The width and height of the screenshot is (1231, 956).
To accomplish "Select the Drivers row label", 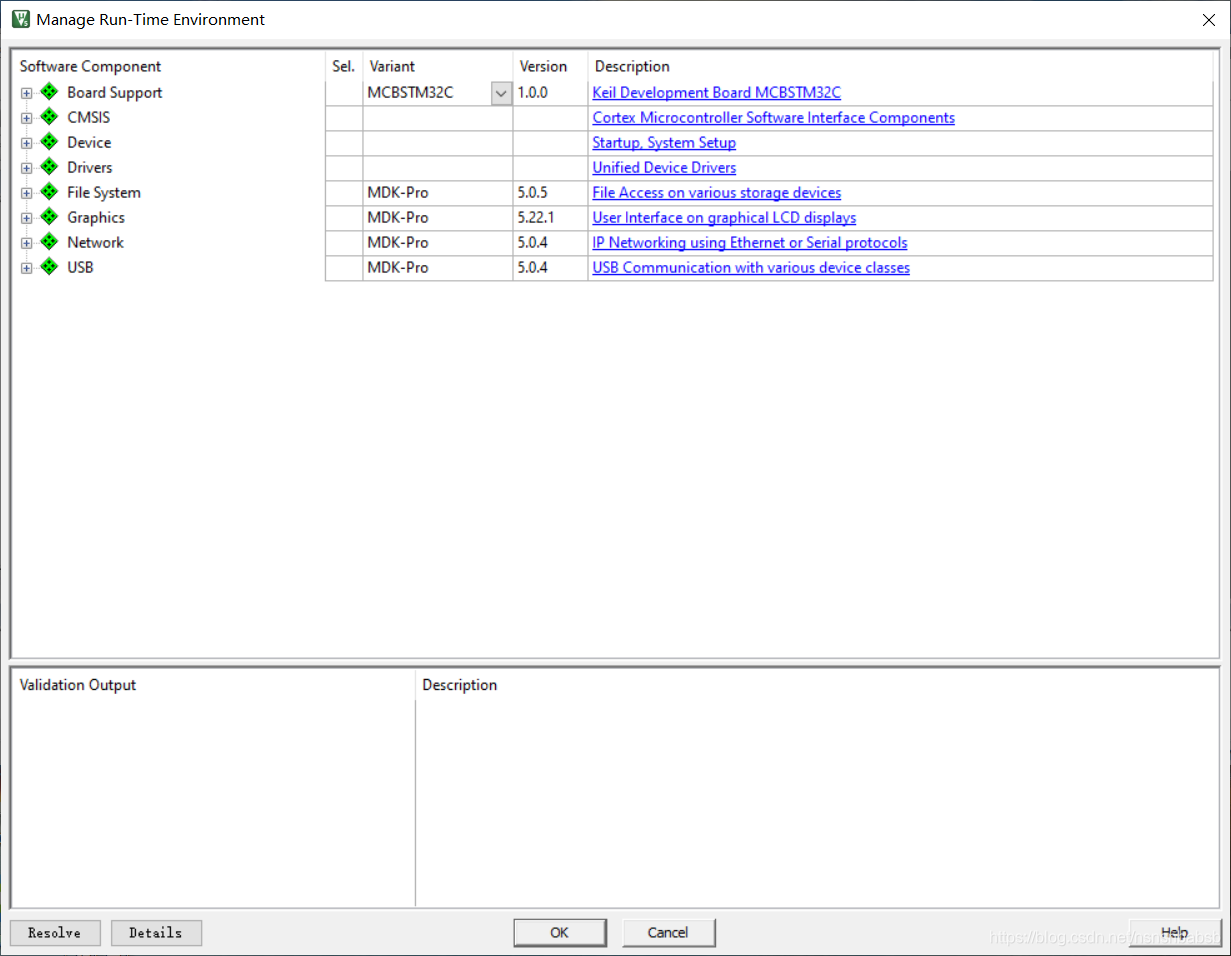I will (x=90, y=167).
